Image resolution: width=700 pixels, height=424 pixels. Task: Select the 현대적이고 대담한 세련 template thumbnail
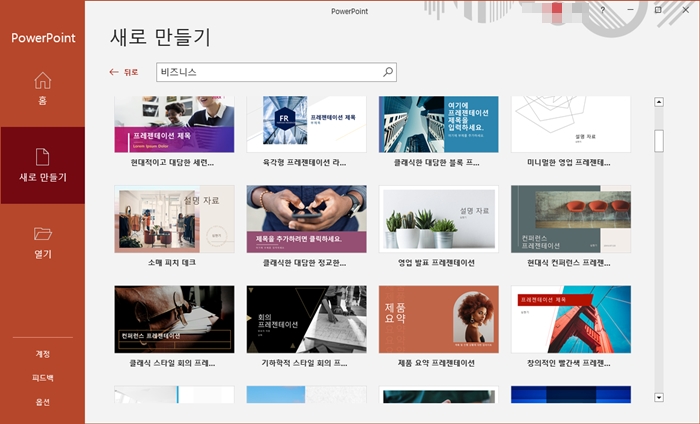(x=174, y=124)
